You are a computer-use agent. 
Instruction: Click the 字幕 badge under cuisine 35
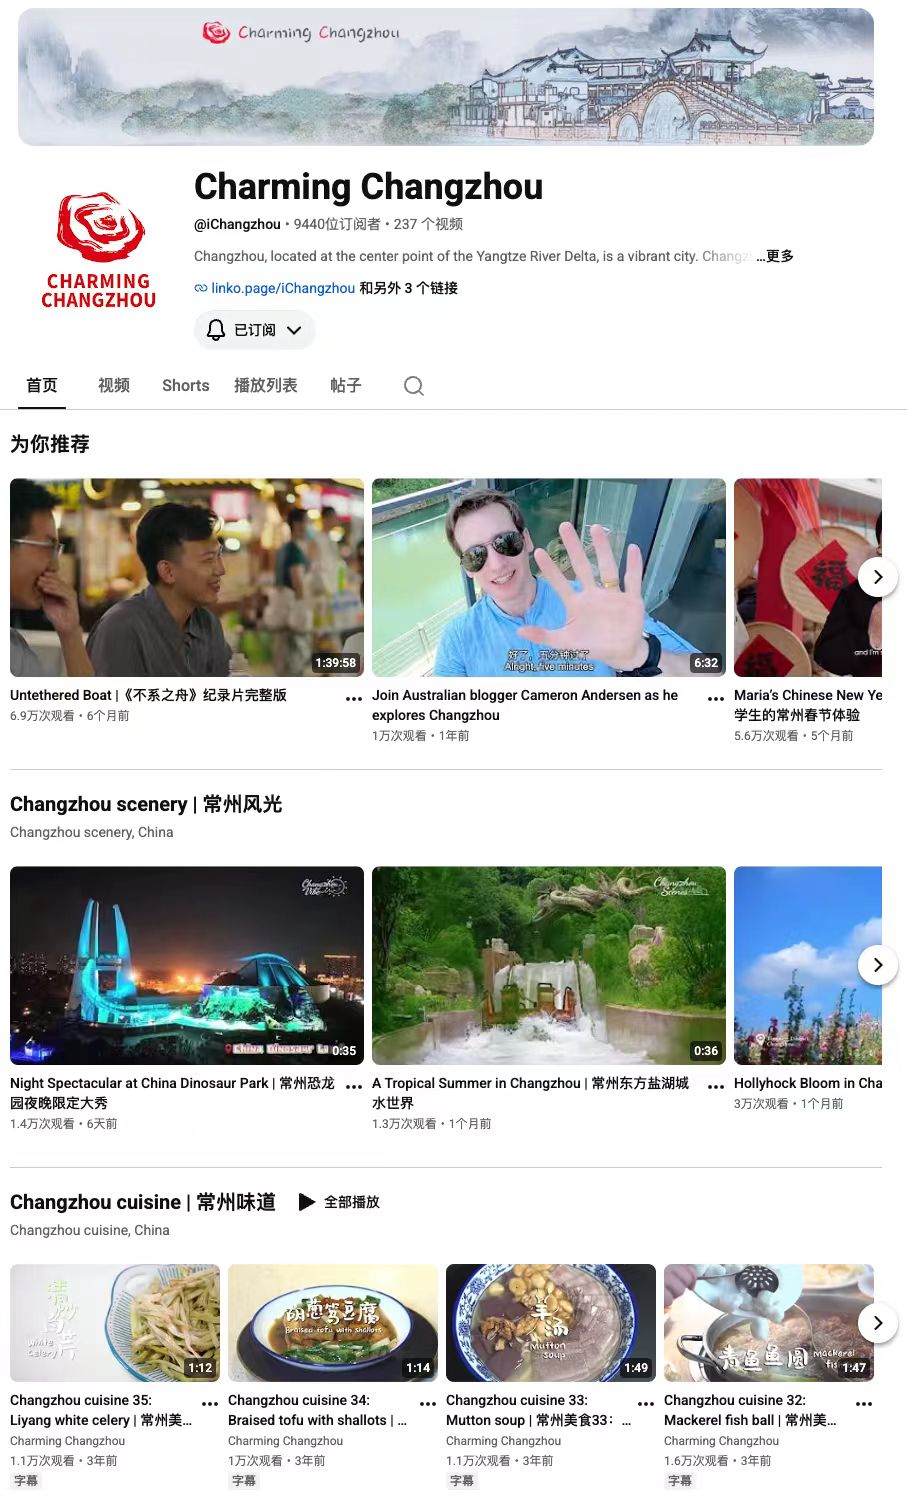point(26,1480)
